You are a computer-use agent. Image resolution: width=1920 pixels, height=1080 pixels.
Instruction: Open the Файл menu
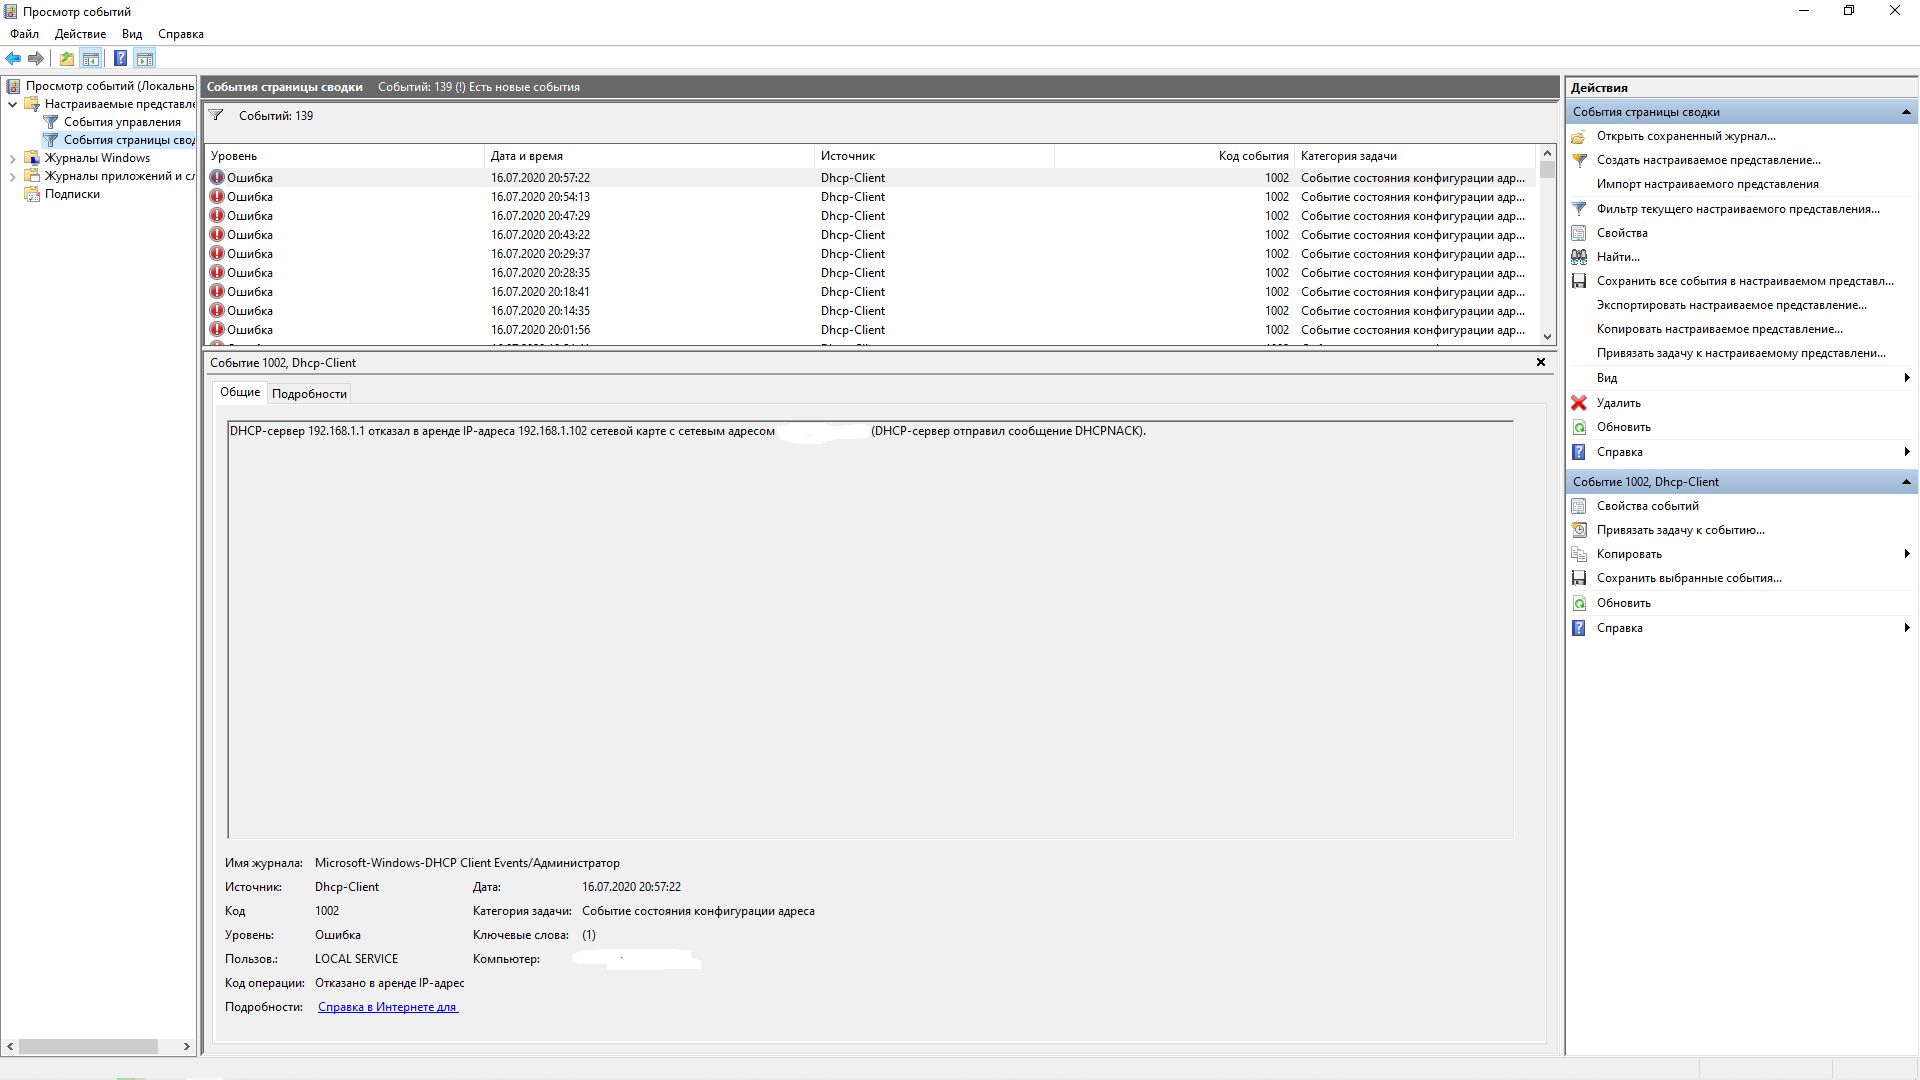coord(25,34)
